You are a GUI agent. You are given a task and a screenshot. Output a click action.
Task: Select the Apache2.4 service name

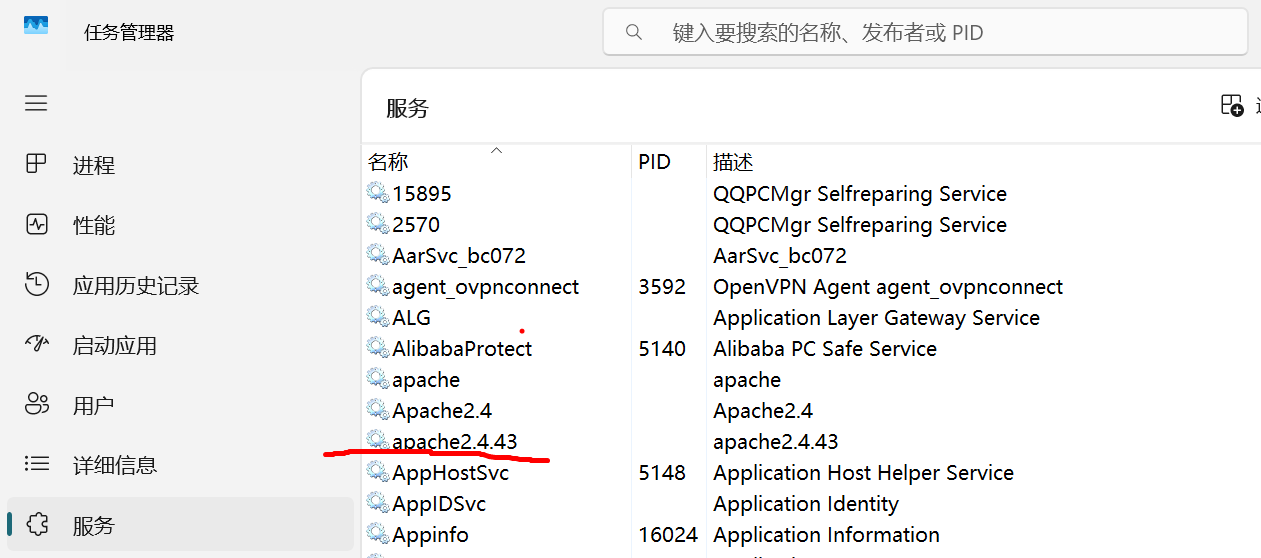tap(442, 411)
